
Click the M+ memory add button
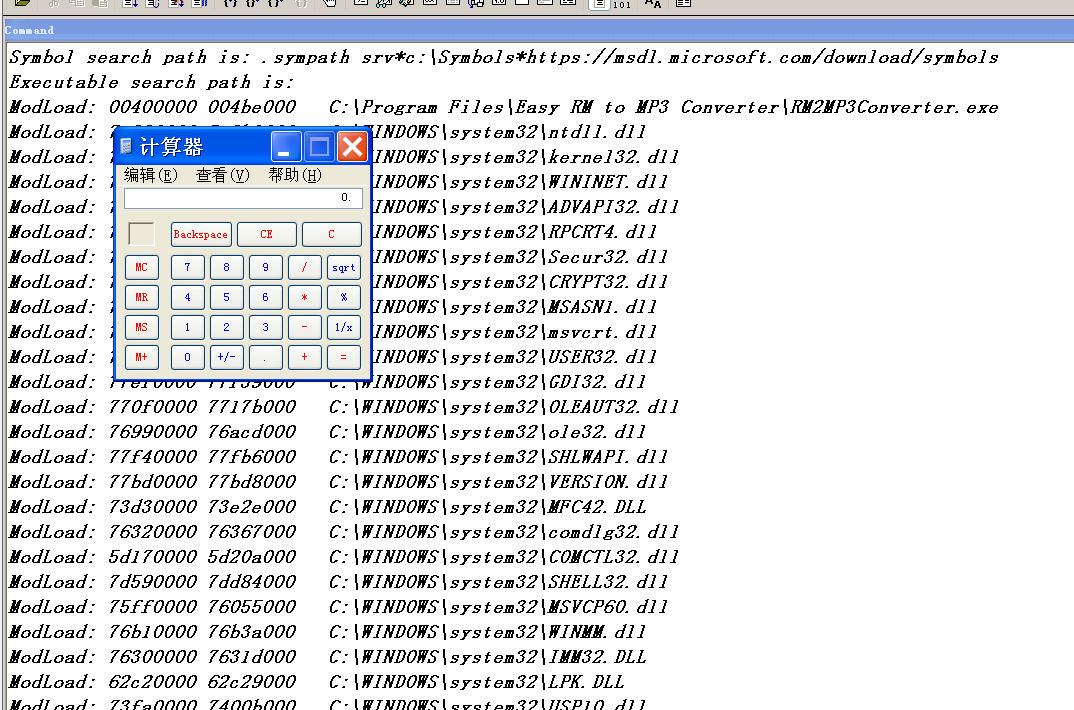pos(142,357)
